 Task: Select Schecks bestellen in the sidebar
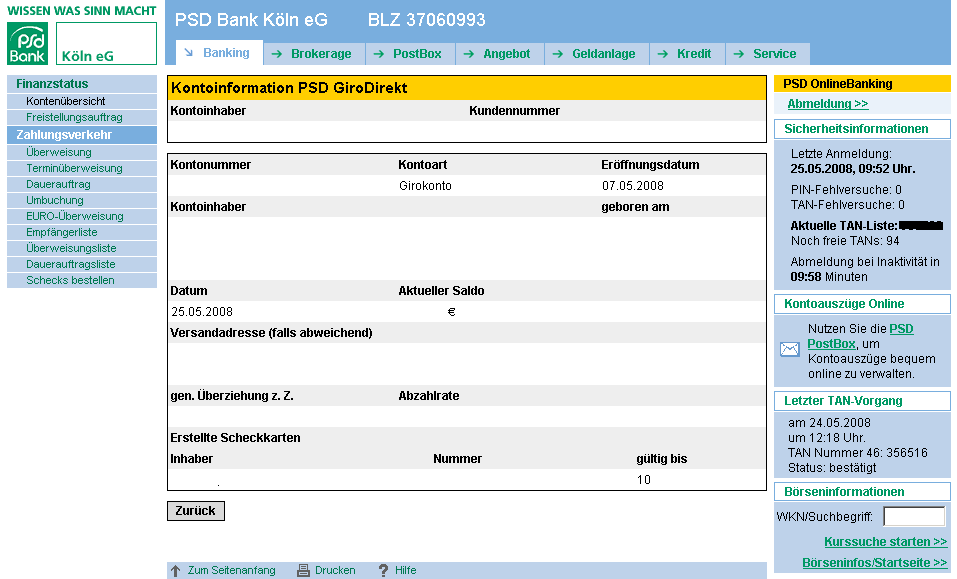(x=82, y=280)
